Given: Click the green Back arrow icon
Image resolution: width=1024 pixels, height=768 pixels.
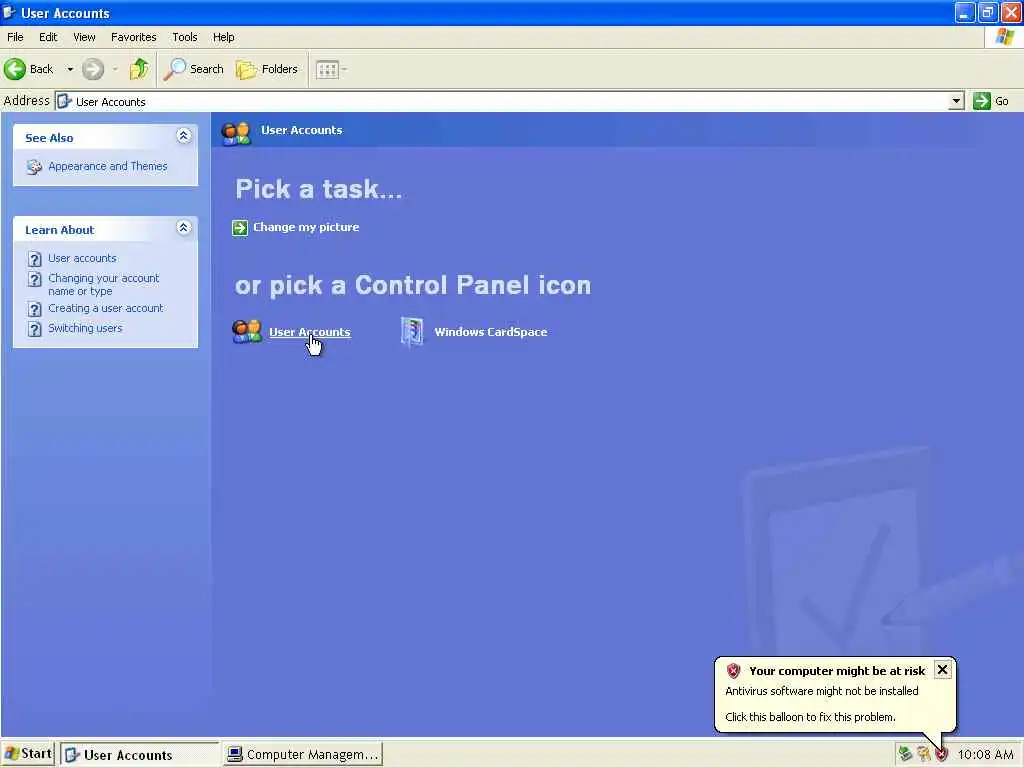Looking at the screenshot, I should tap(15, 69).
